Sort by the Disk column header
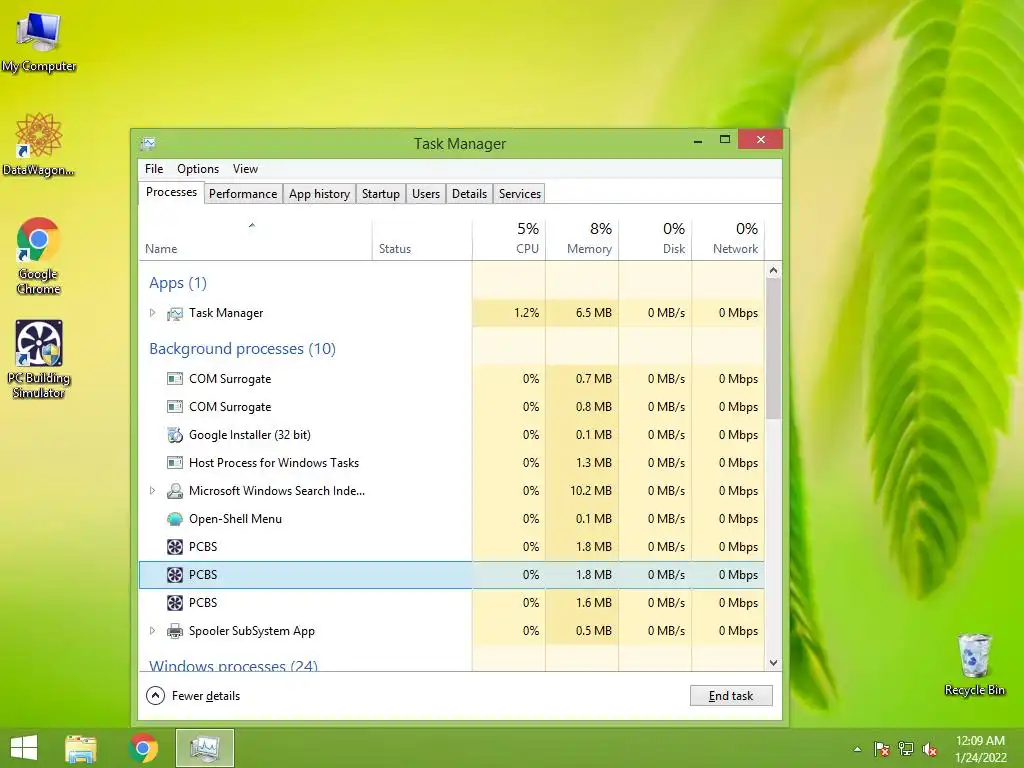The height and width of the screenshot is (768, 1024). pyautogui.click(x=655, y=239)
